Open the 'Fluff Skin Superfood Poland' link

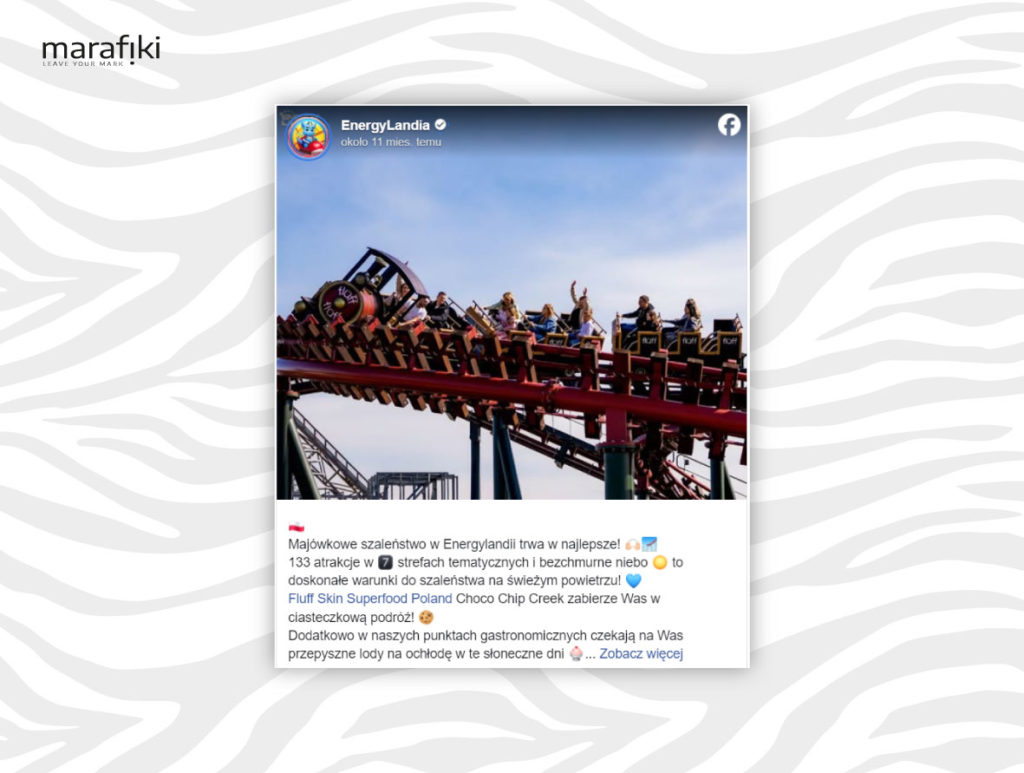(370, 599)
